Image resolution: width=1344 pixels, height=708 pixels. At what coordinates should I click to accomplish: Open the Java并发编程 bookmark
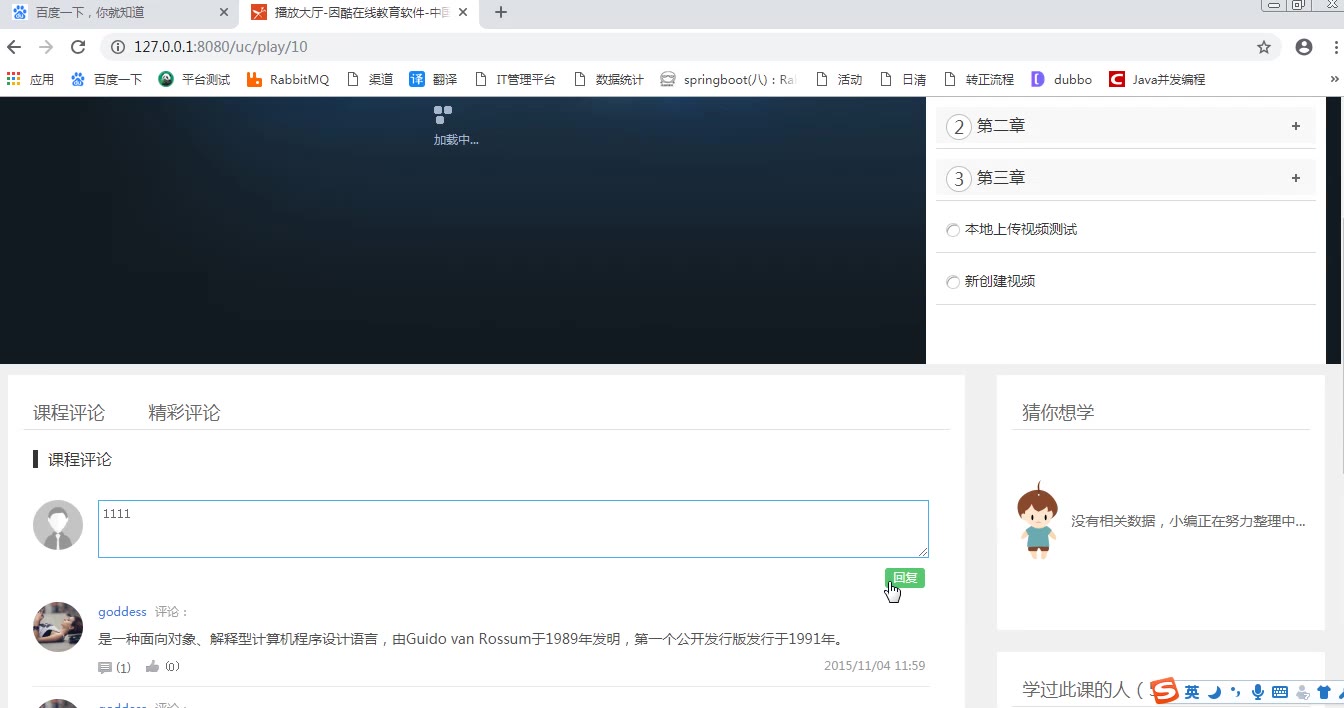[x=1157, y=79]
